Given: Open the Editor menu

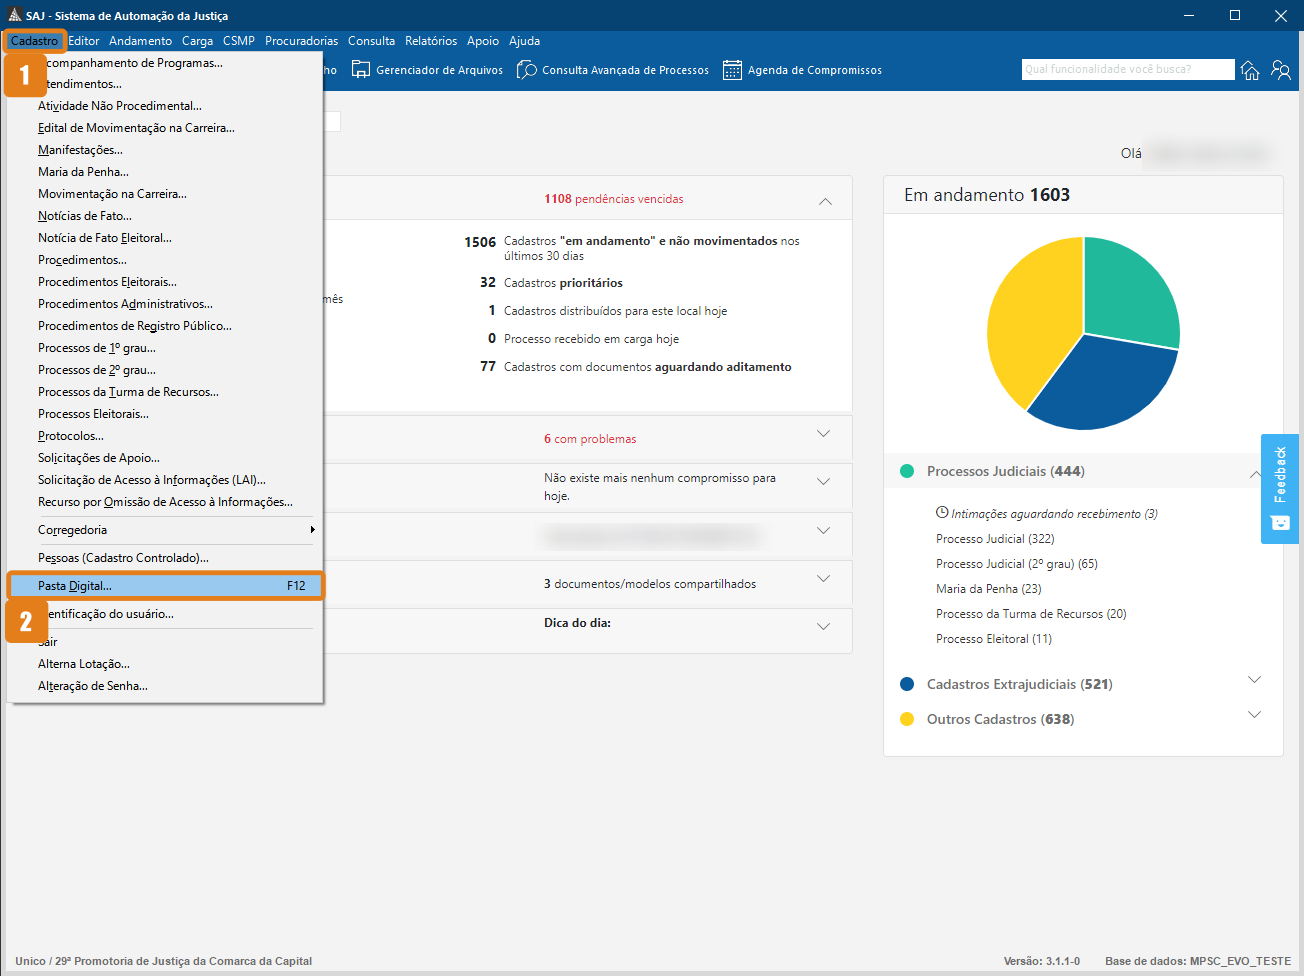Looking at the screenshot, I should click(x=84, y=41).
